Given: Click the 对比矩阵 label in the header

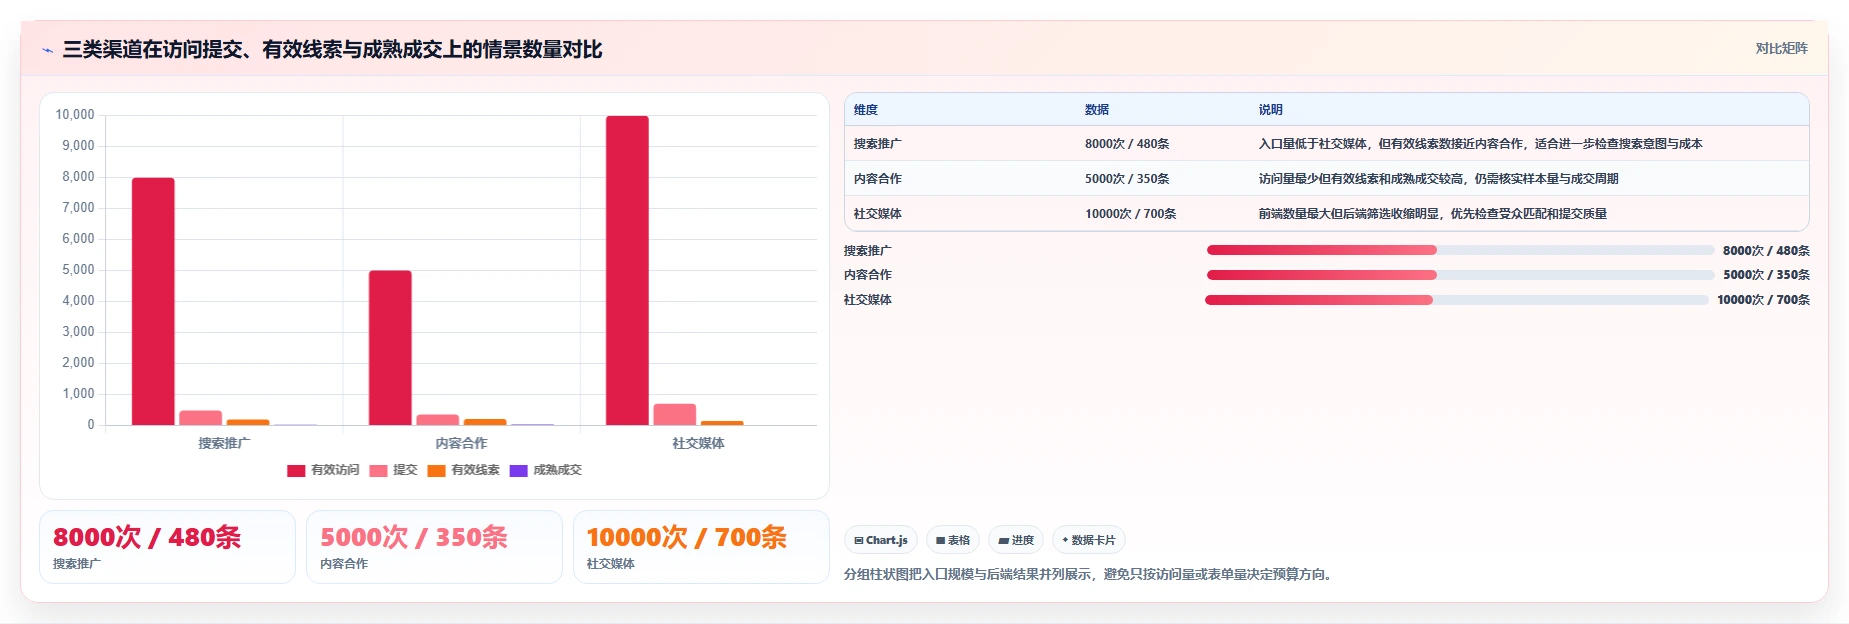Looking at the screenshot, I should pyautogui.click(x=1781, y=48).
